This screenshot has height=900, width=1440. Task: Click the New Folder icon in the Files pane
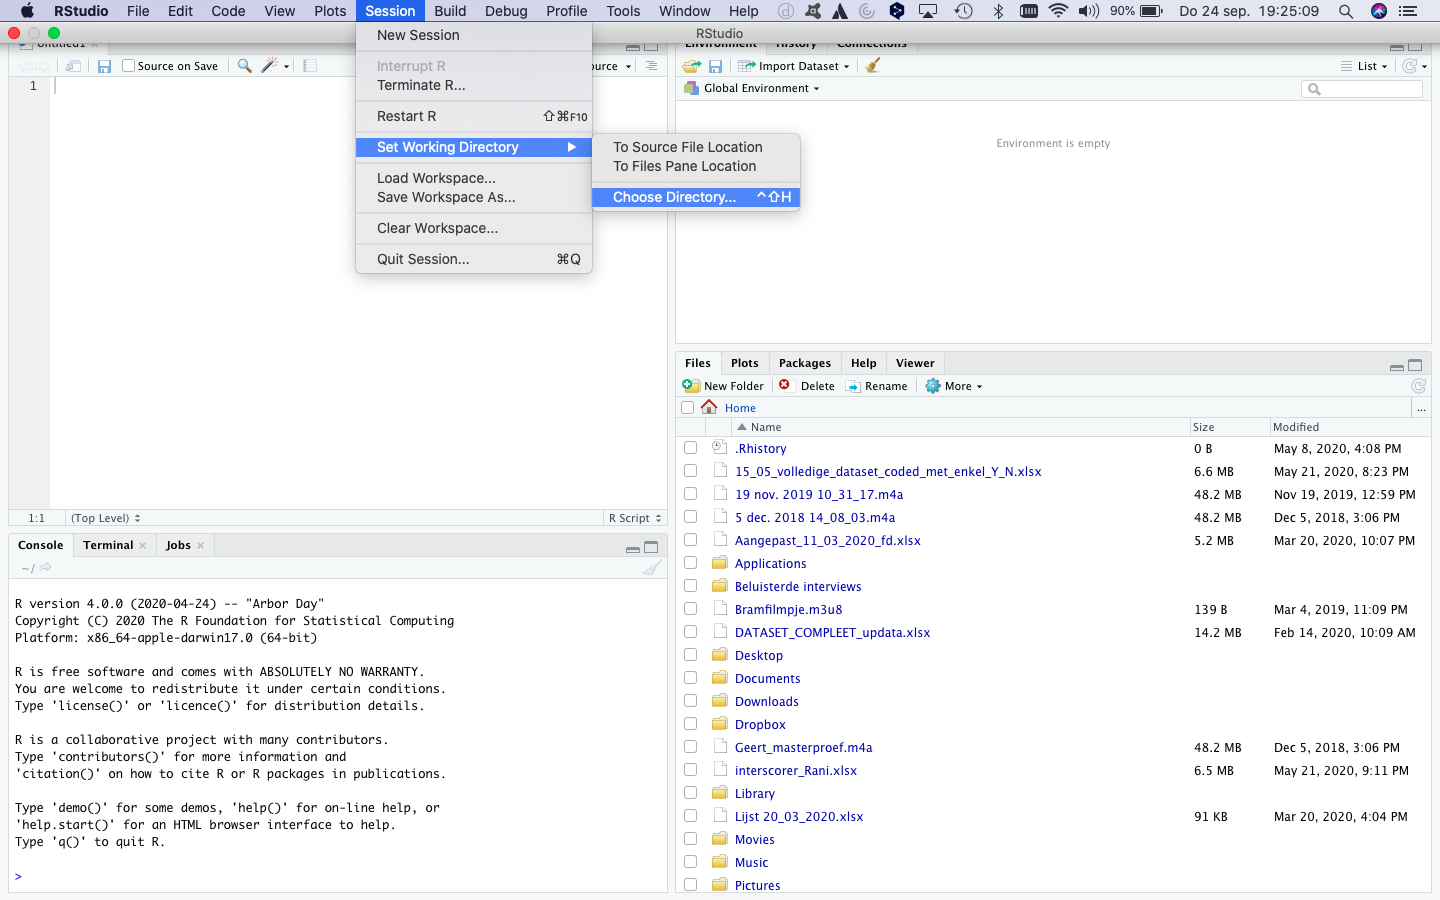[x=691, y=386]
